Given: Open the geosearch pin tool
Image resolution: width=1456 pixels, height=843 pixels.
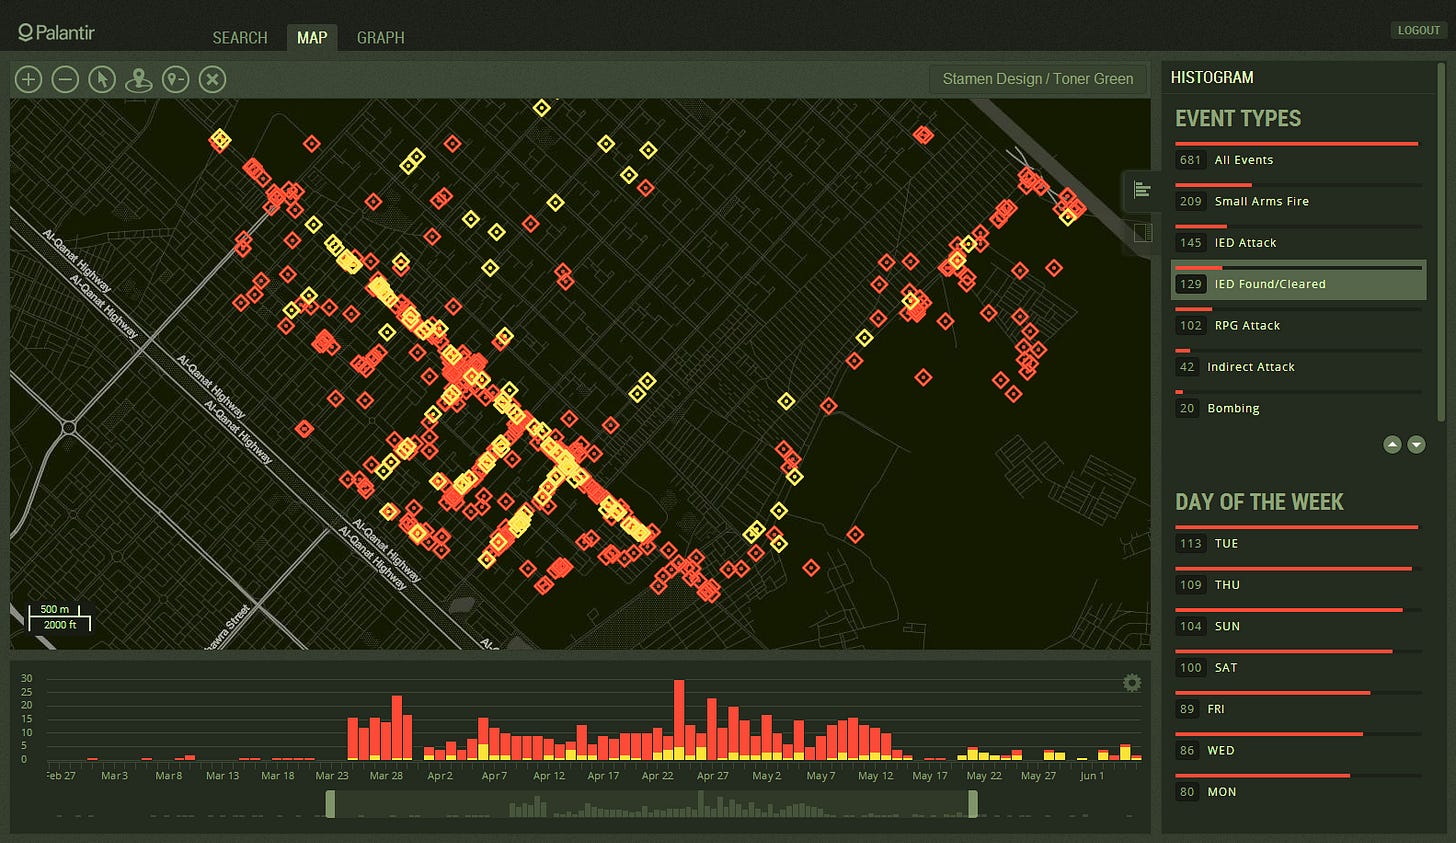Looking at the screenshot, I should tap(139, 79).
